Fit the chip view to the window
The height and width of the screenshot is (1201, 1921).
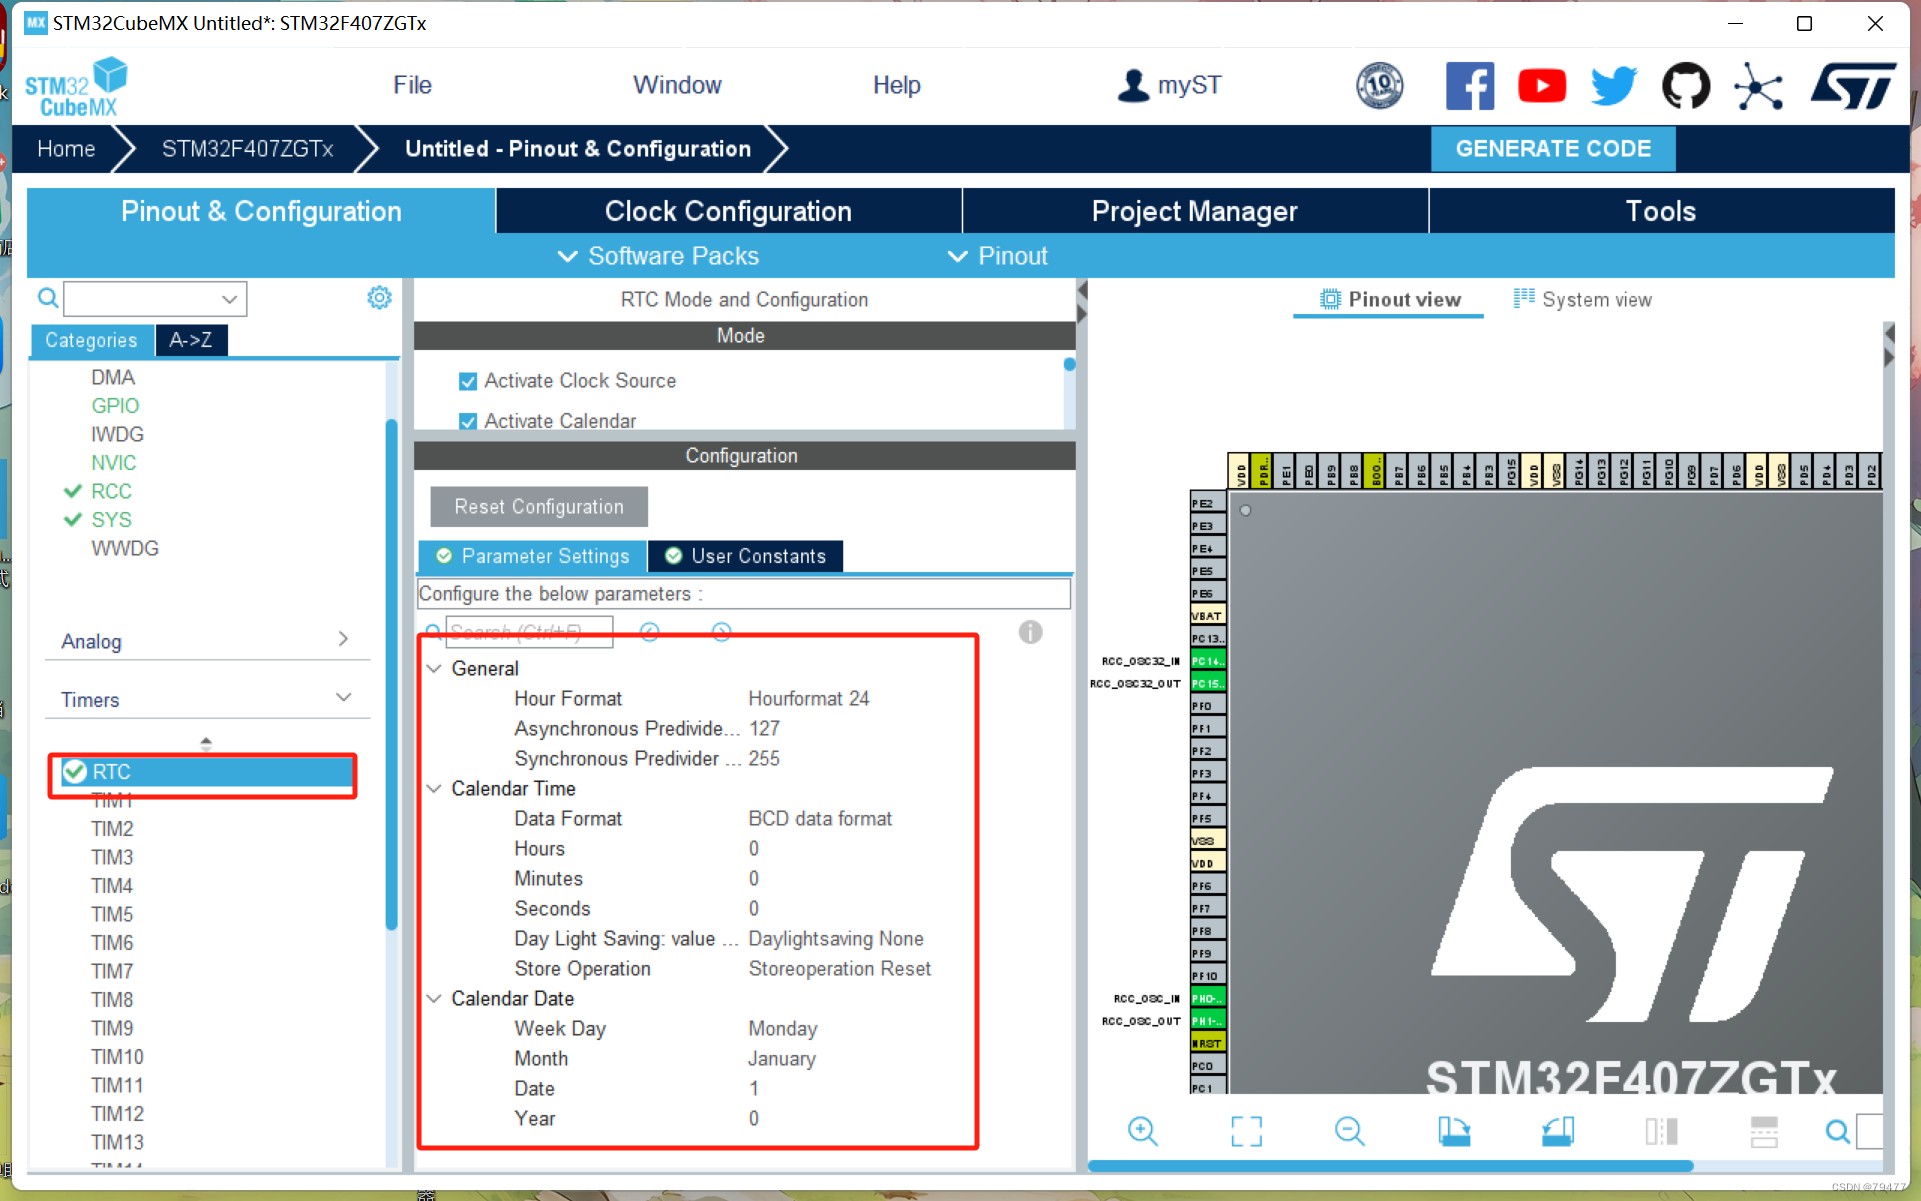pyautogui.click(x=1246, y=1131)
